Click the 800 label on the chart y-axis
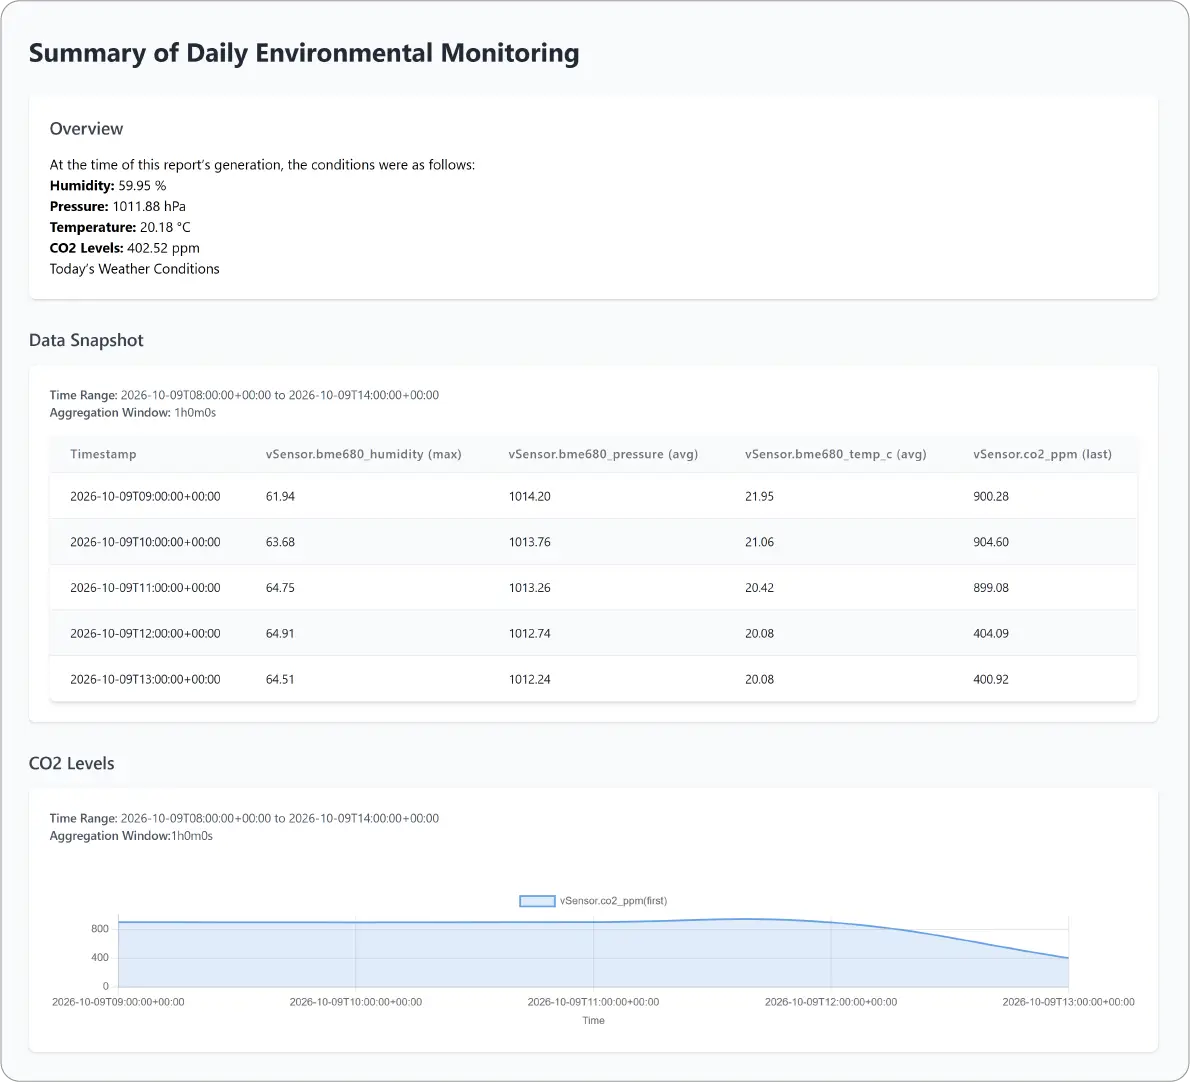The image size is (1190, 1082). coord(99,929)
